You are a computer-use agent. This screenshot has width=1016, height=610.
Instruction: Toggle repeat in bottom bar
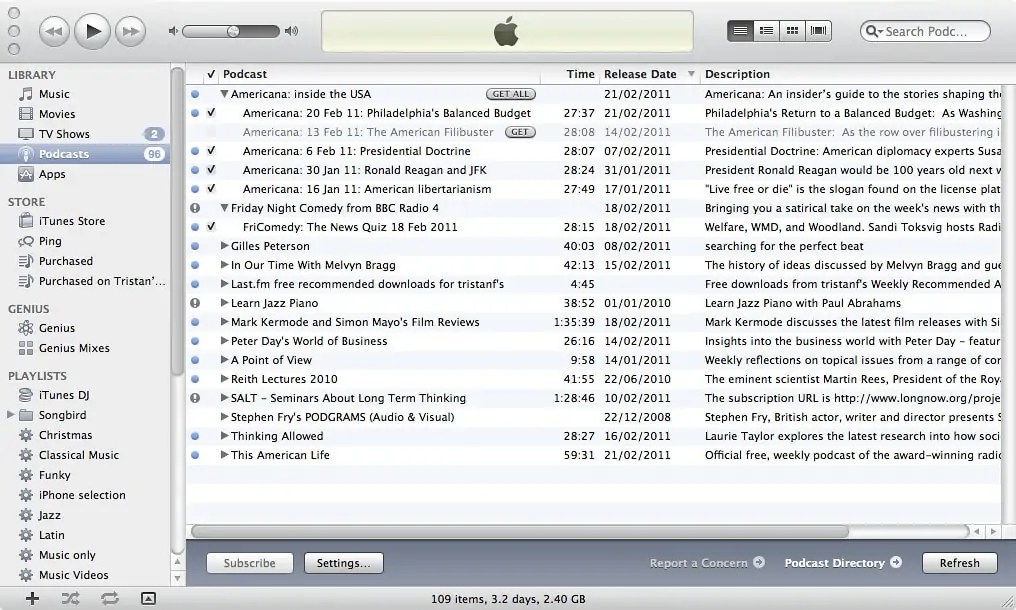[x=110, y=598]
